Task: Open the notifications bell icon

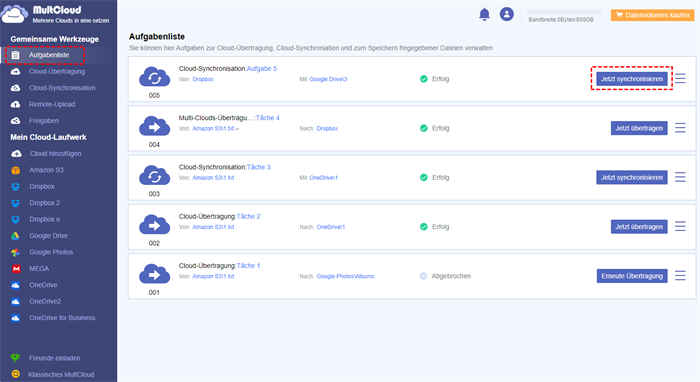Action: point(484,14)
